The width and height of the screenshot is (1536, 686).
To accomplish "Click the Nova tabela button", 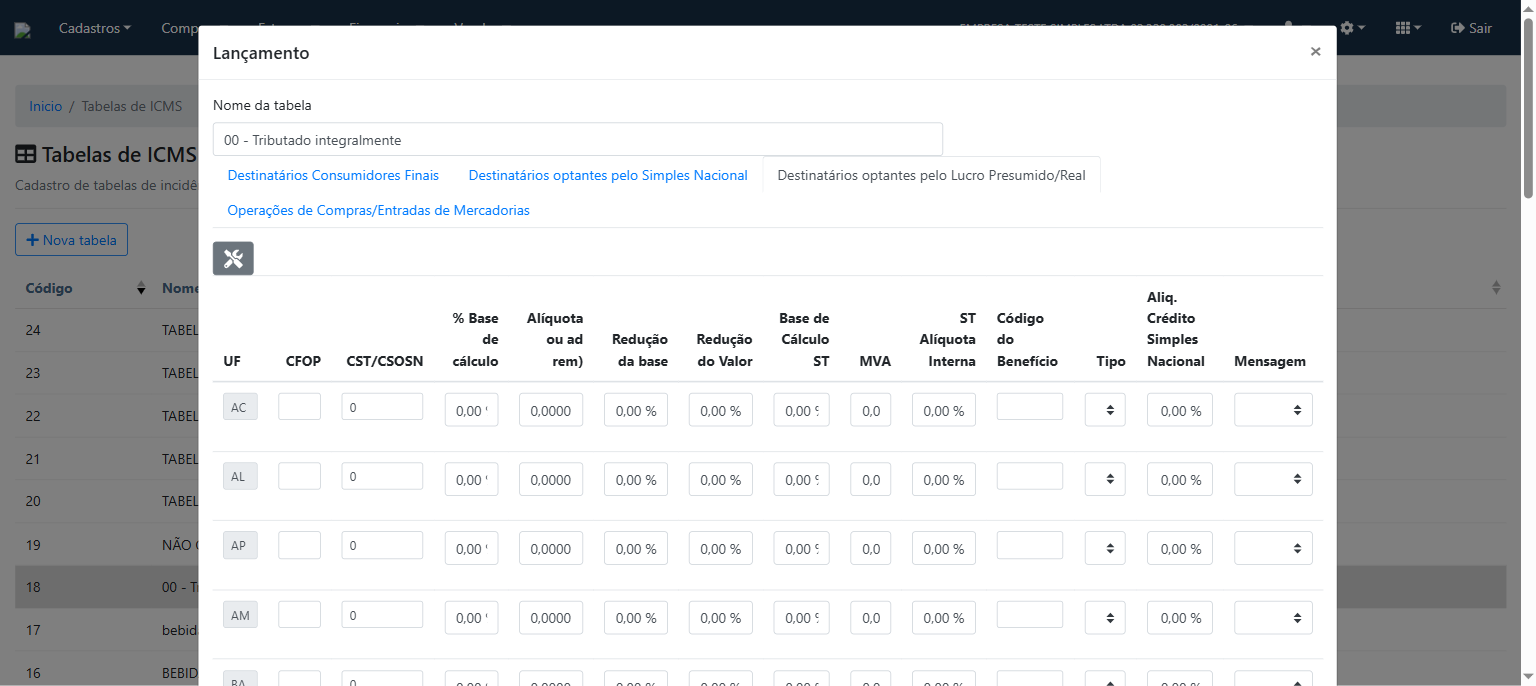I will [x=71, y=240].
